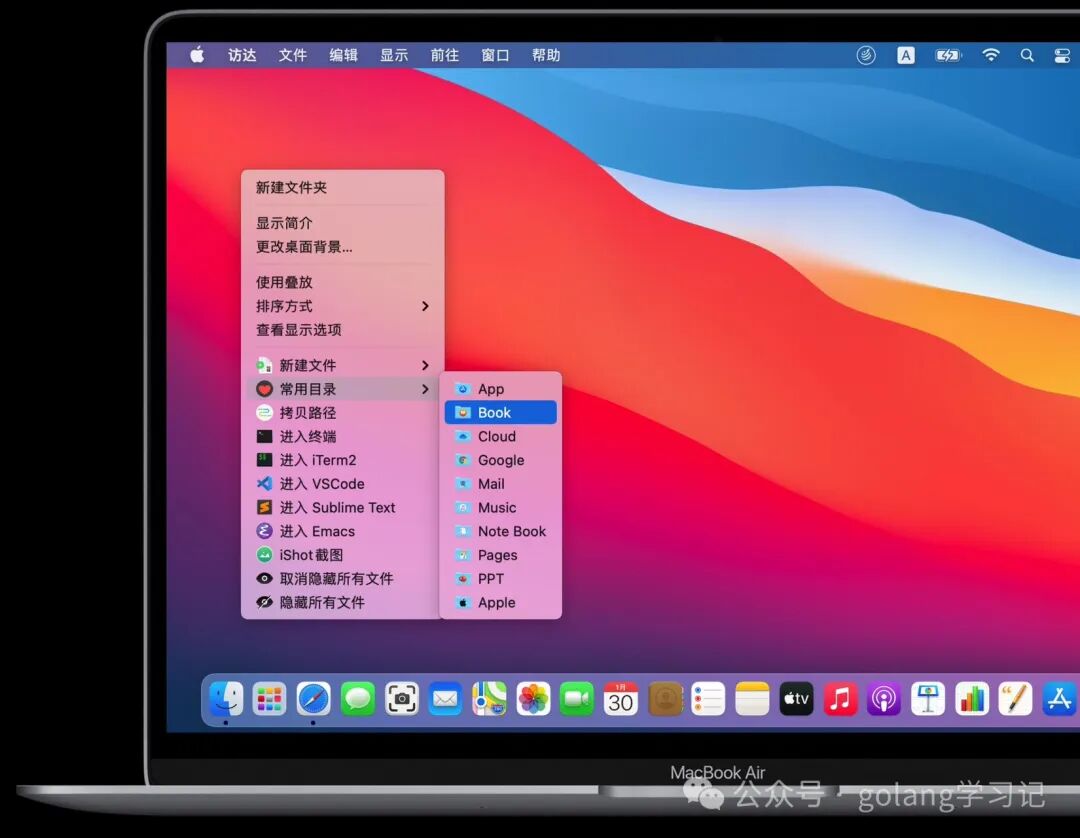Open the highlighted Book folder

point(501,412)
